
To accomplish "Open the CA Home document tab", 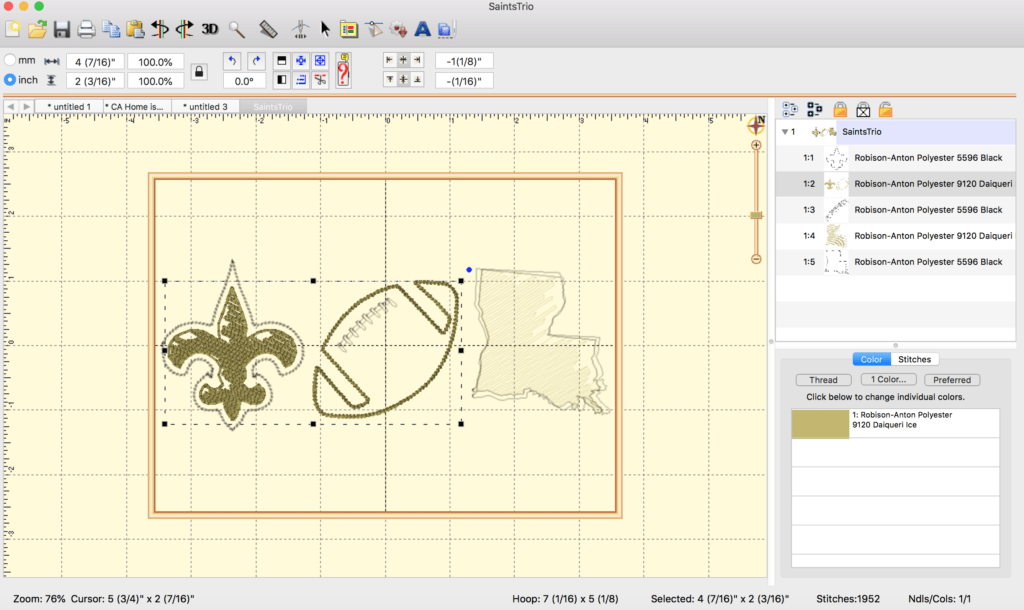I will (x=135, y=105).
